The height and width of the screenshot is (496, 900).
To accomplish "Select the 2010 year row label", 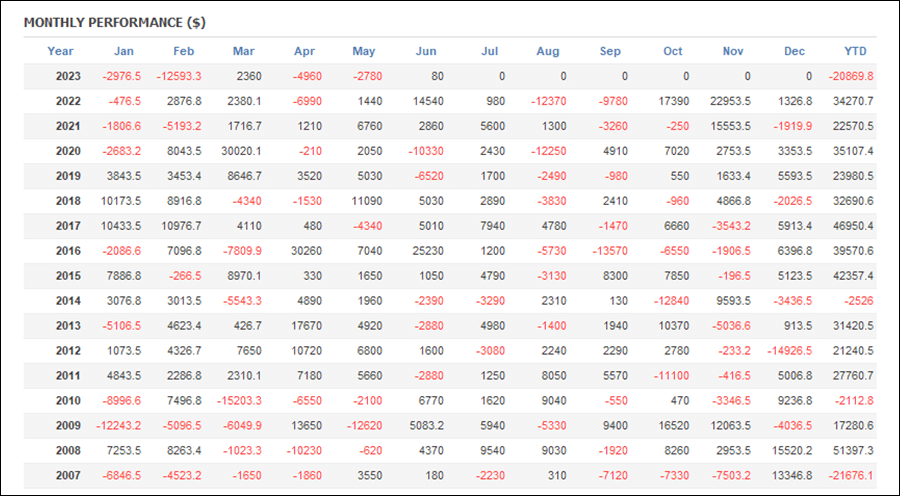I will coord(68,401).
